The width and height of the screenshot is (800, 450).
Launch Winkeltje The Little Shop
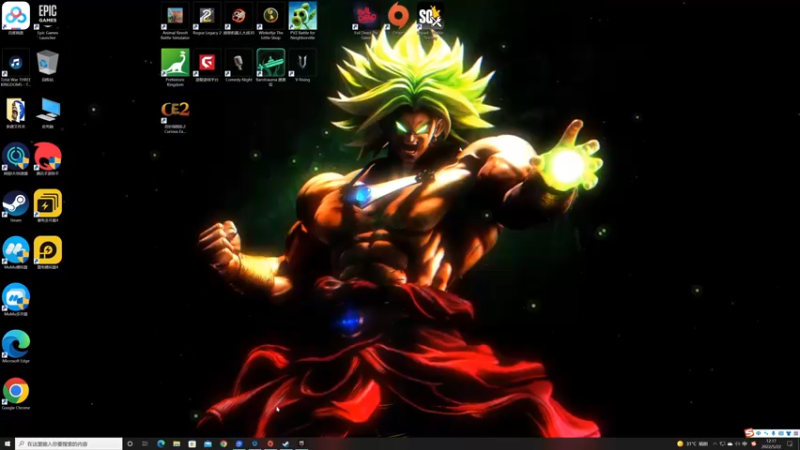point(270,20)
